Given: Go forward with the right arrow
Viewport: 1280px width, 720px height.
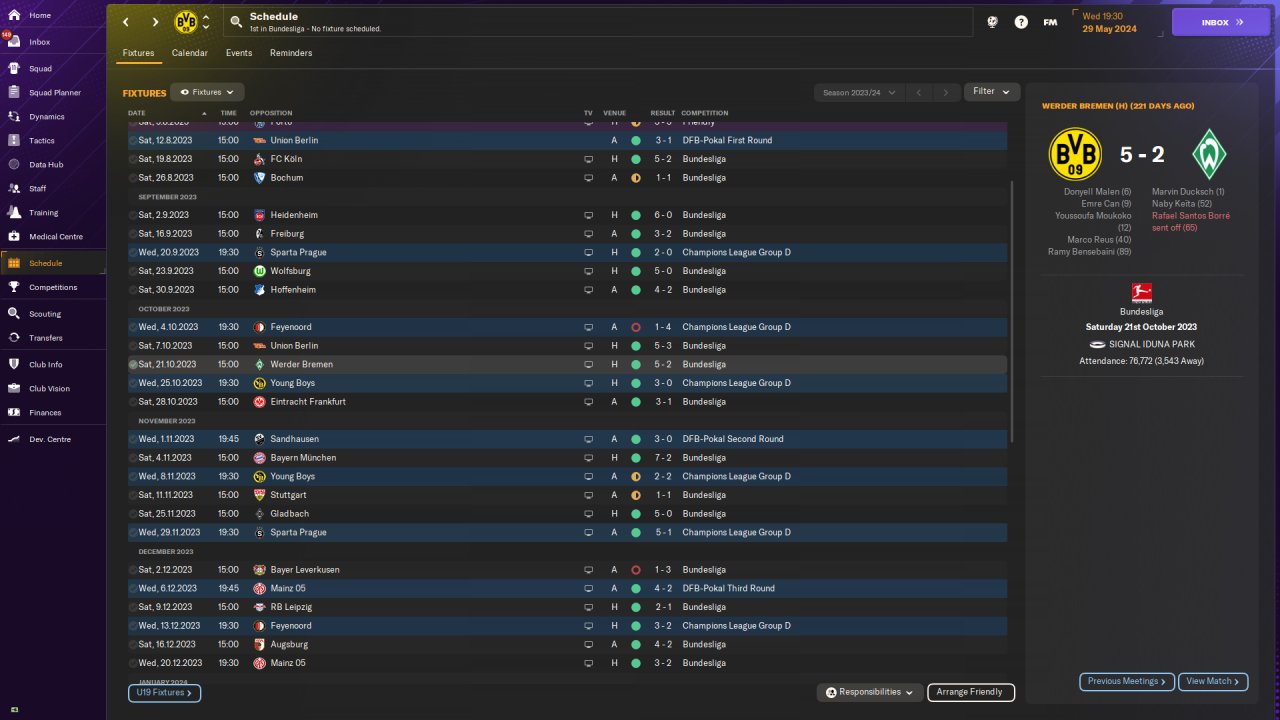Looking at the screenshot, I should tap(155, 22).
